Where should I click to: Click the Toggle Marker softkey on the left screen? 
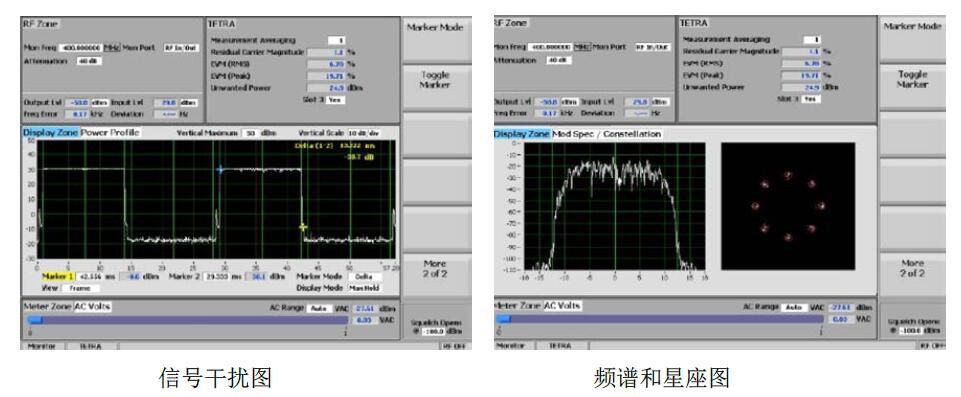point(435,80)
